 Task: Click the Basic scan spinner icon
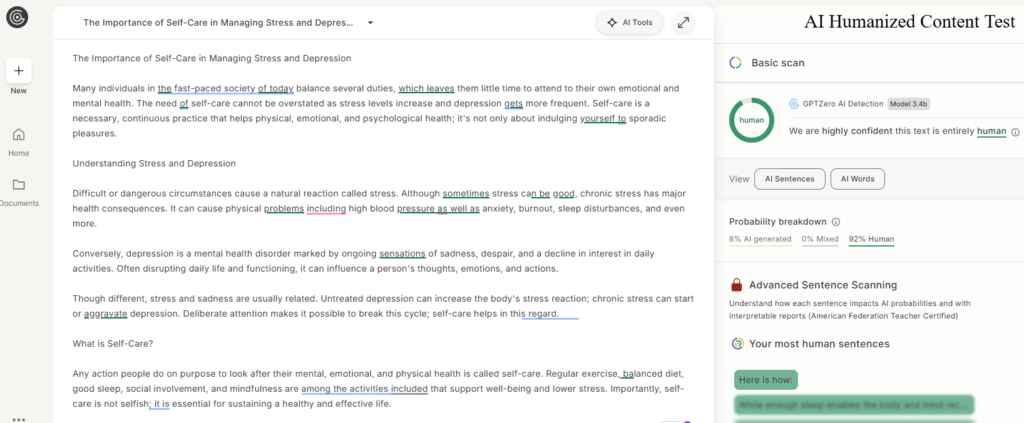(735, 63)
